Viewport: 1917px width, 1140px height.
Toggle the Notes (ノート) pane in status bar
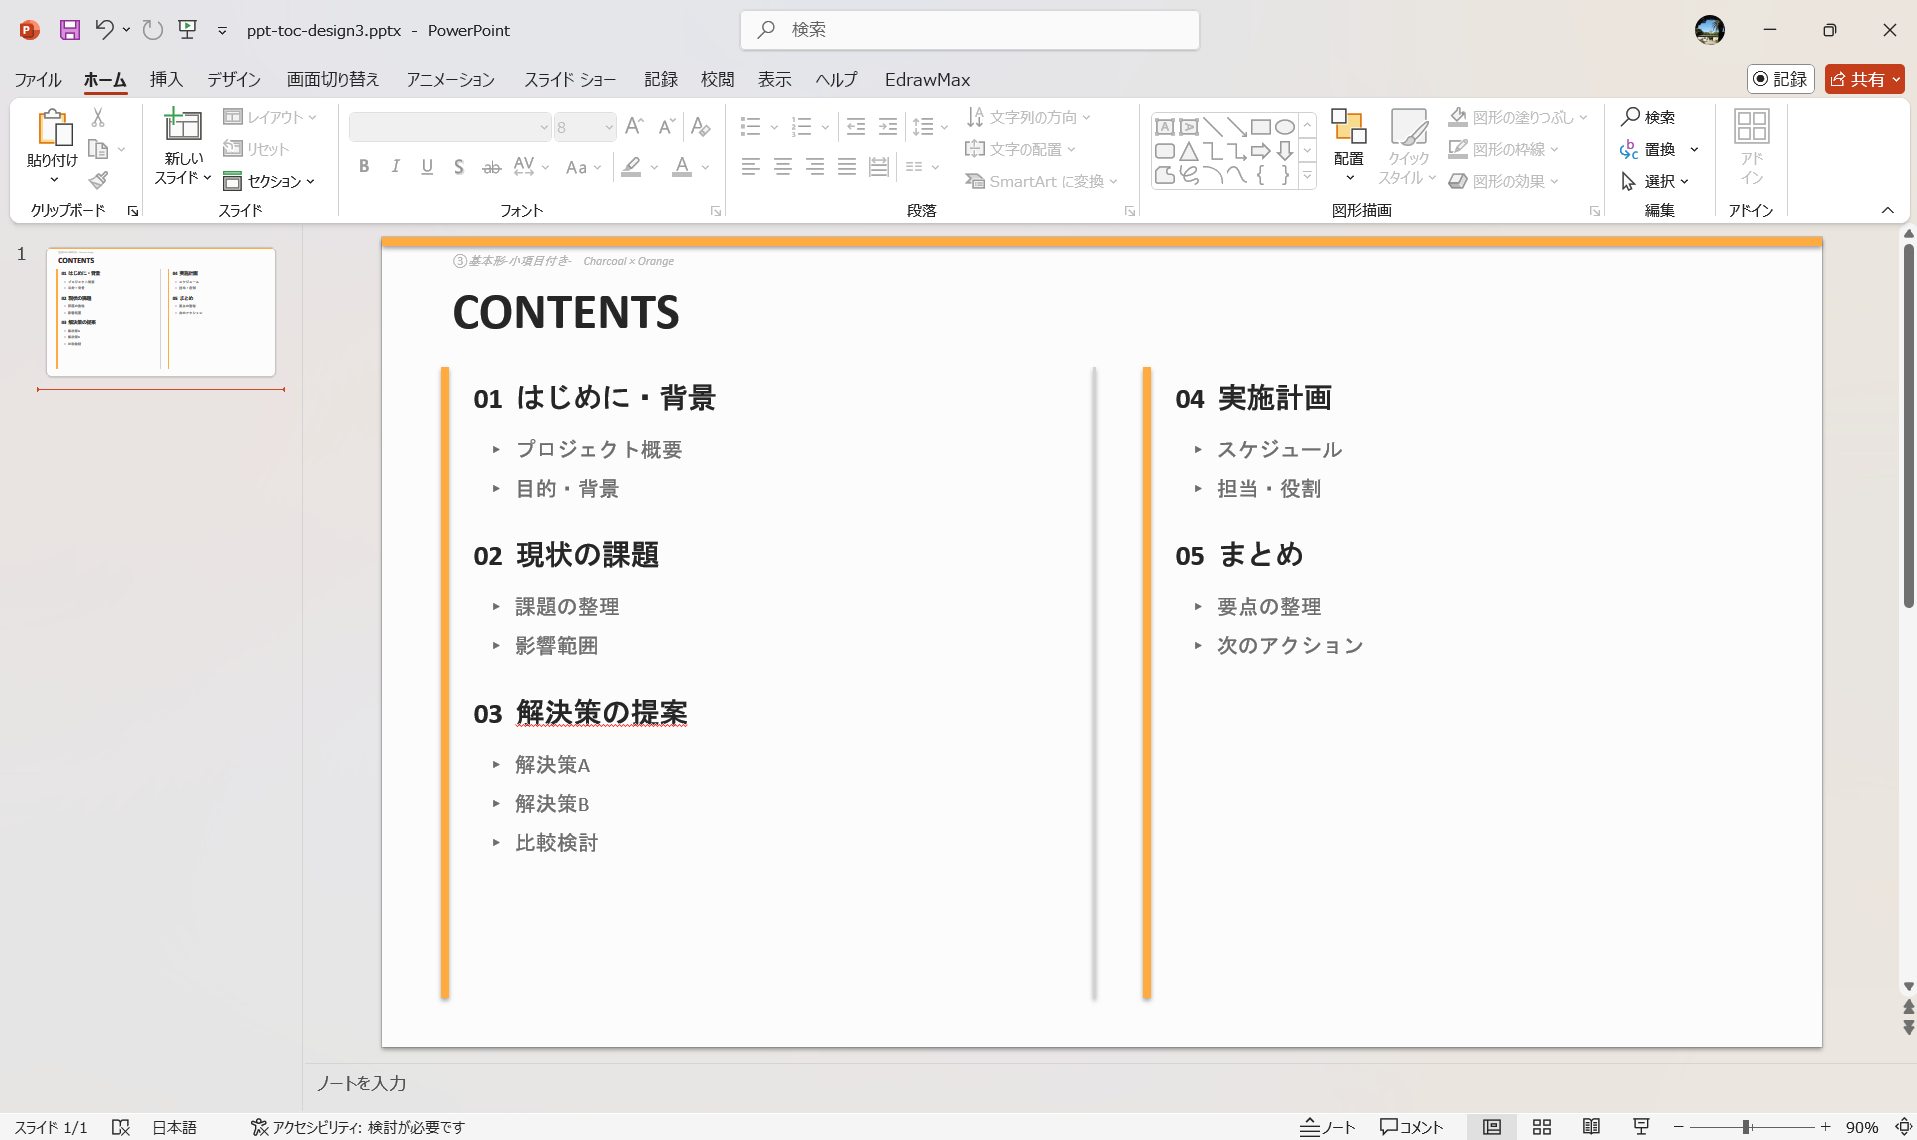[1327, 1127]
